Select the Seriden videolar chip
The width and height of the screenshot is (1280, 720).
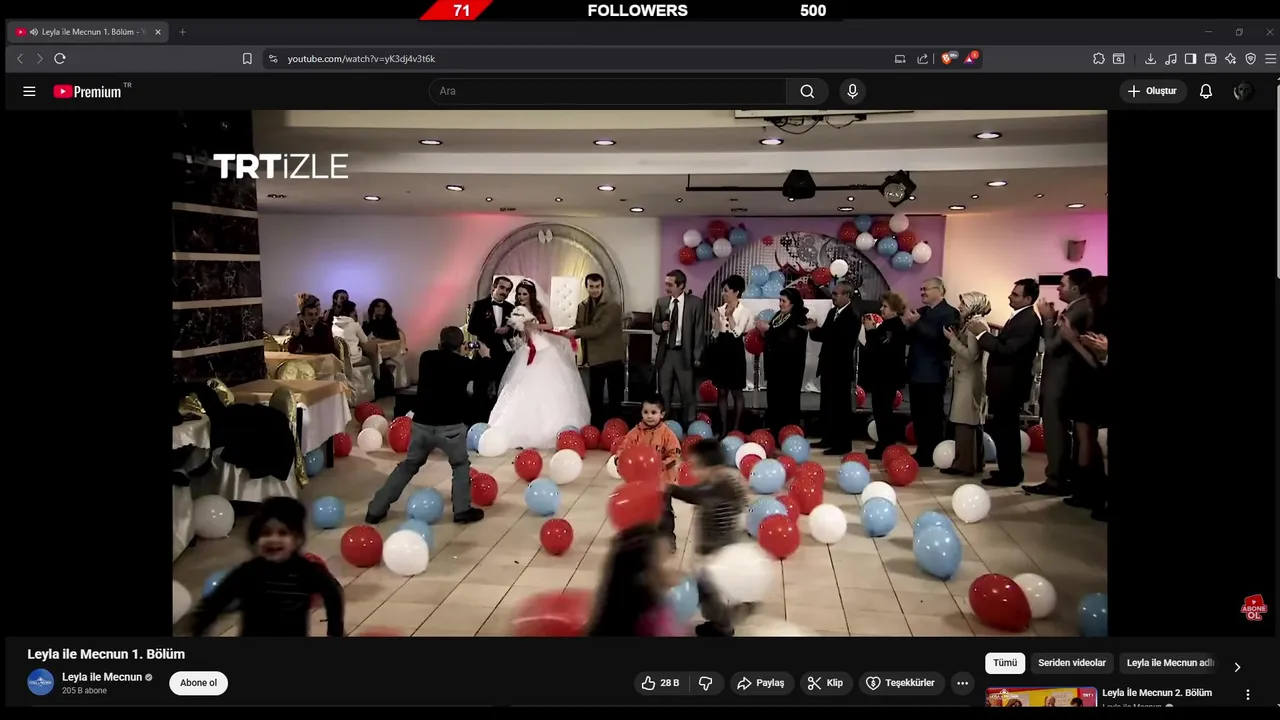(1072, 663)
